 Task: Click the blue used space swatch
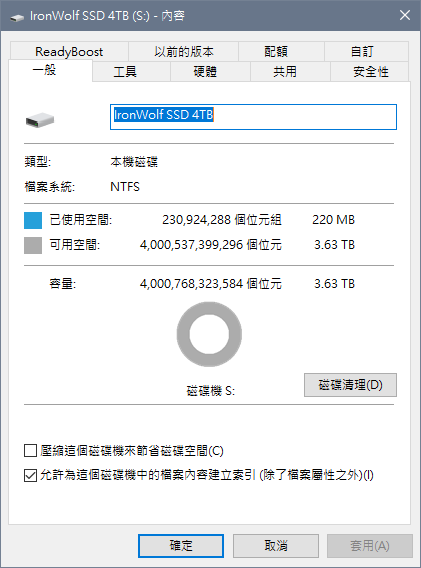(x=33, y=220)
